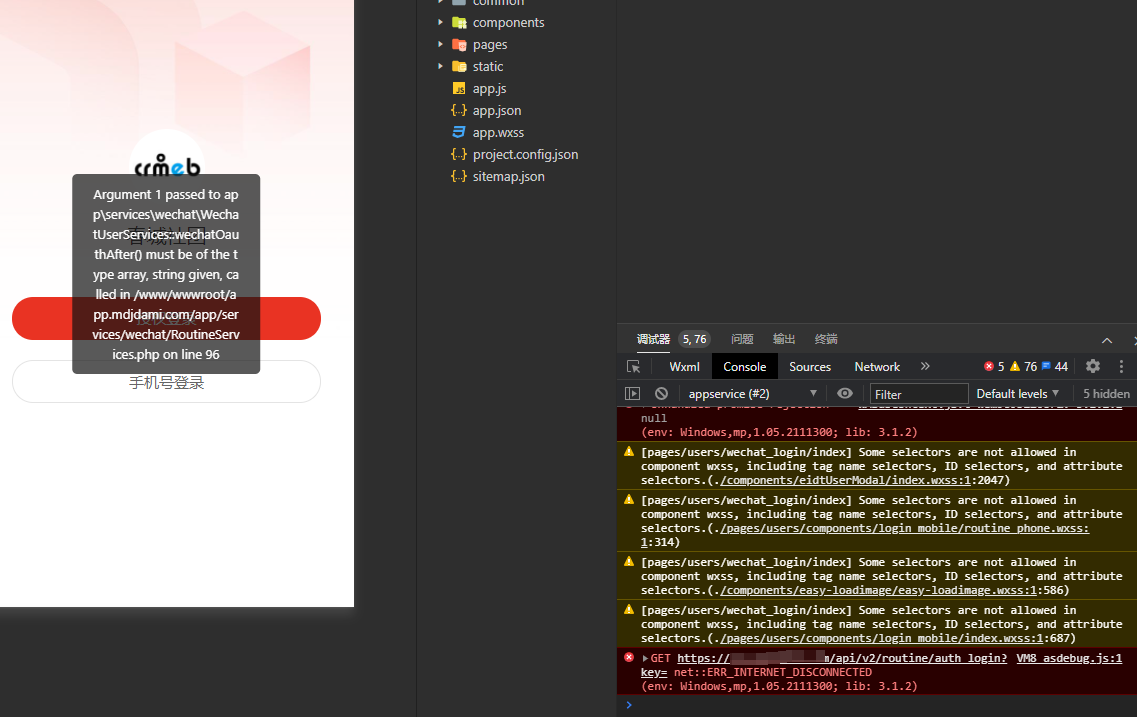Click the red error count icon
The image size is (1137, 717).
click(x=988, y=366)
